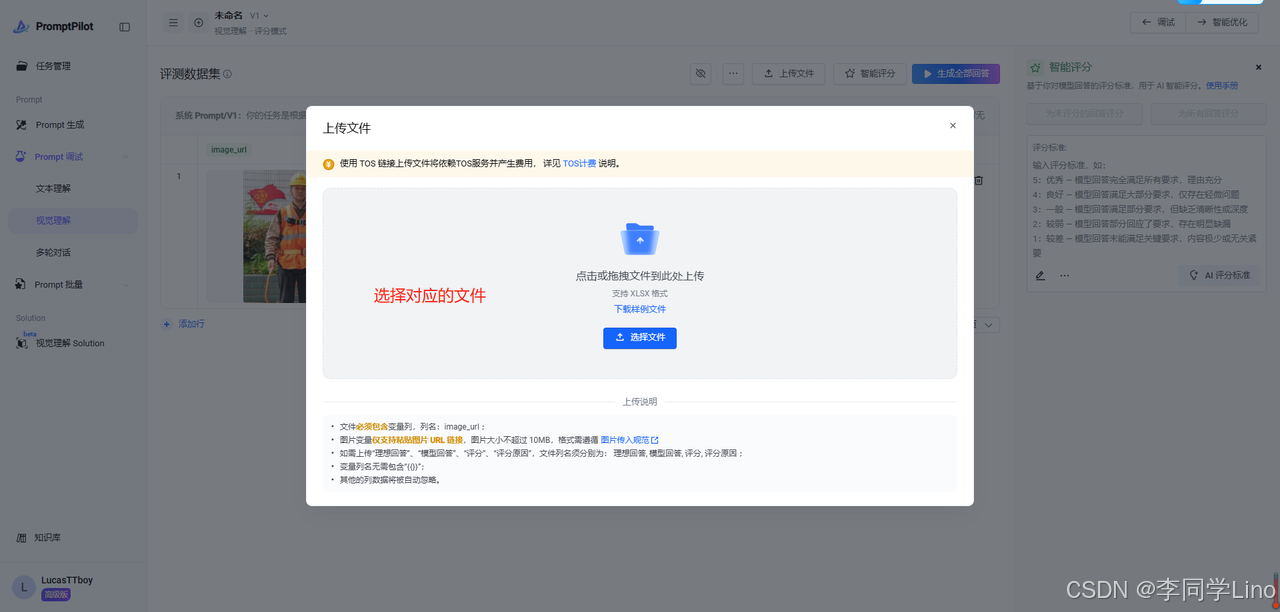Toggle the hide-columns eye icon
Screen dimensions: 1280x612
pos(701,73)
